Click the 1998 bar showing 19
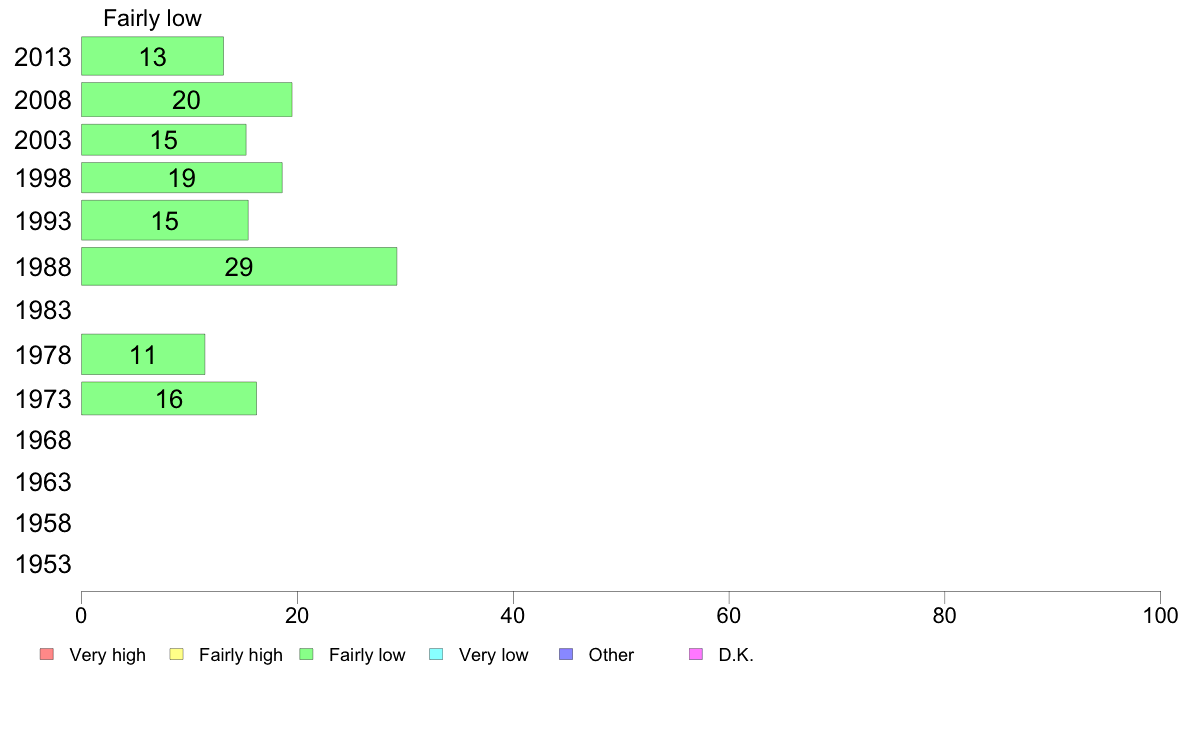 tap(181, 178)
